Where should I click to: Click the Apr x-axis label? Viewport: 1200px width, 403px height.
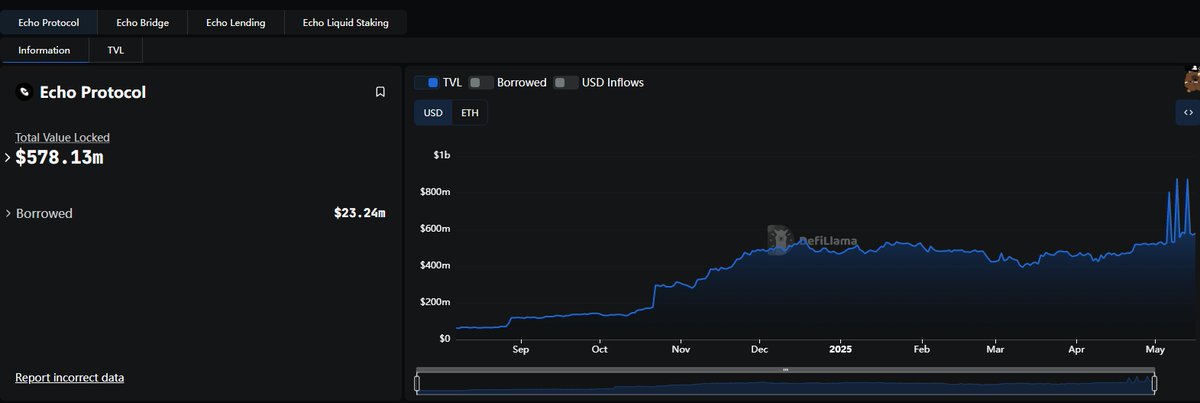(x=1076, y=350)
